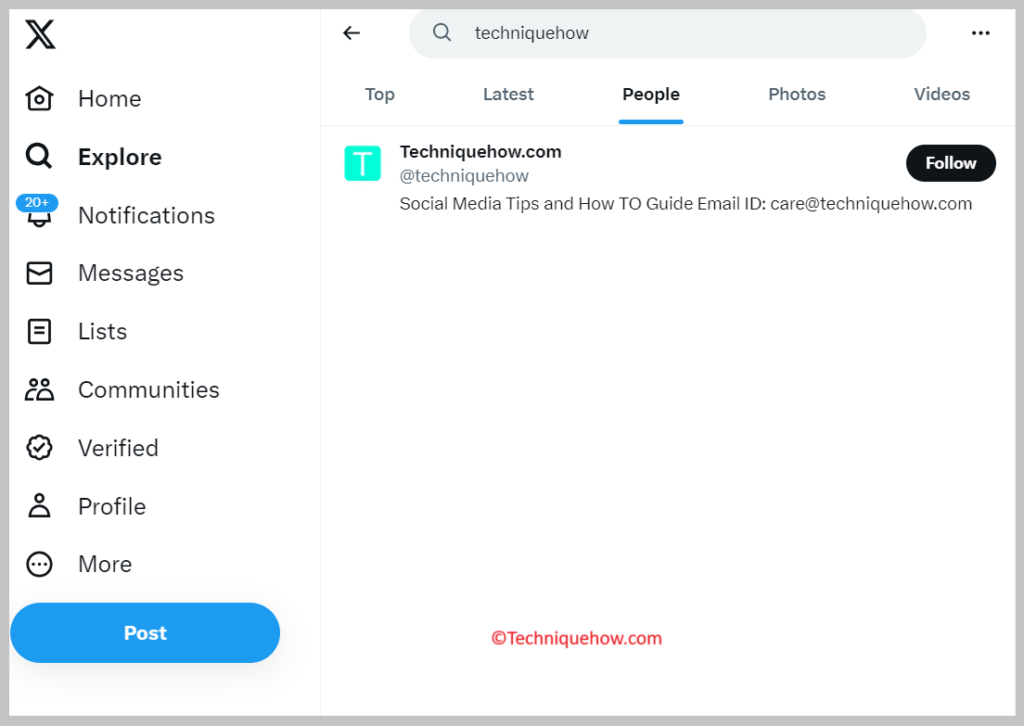Open the @techniquehow handle link
The width and height of the screenshot is (1024, 726).
point(464,176)
